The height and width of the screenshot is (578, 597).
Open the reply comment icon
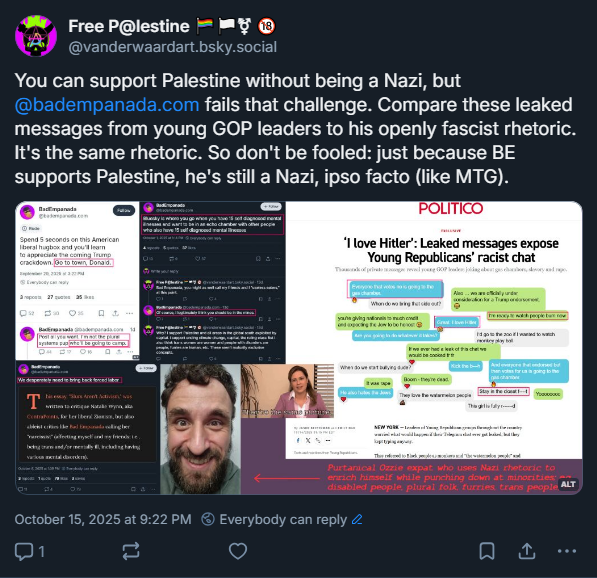pos(24,551)
